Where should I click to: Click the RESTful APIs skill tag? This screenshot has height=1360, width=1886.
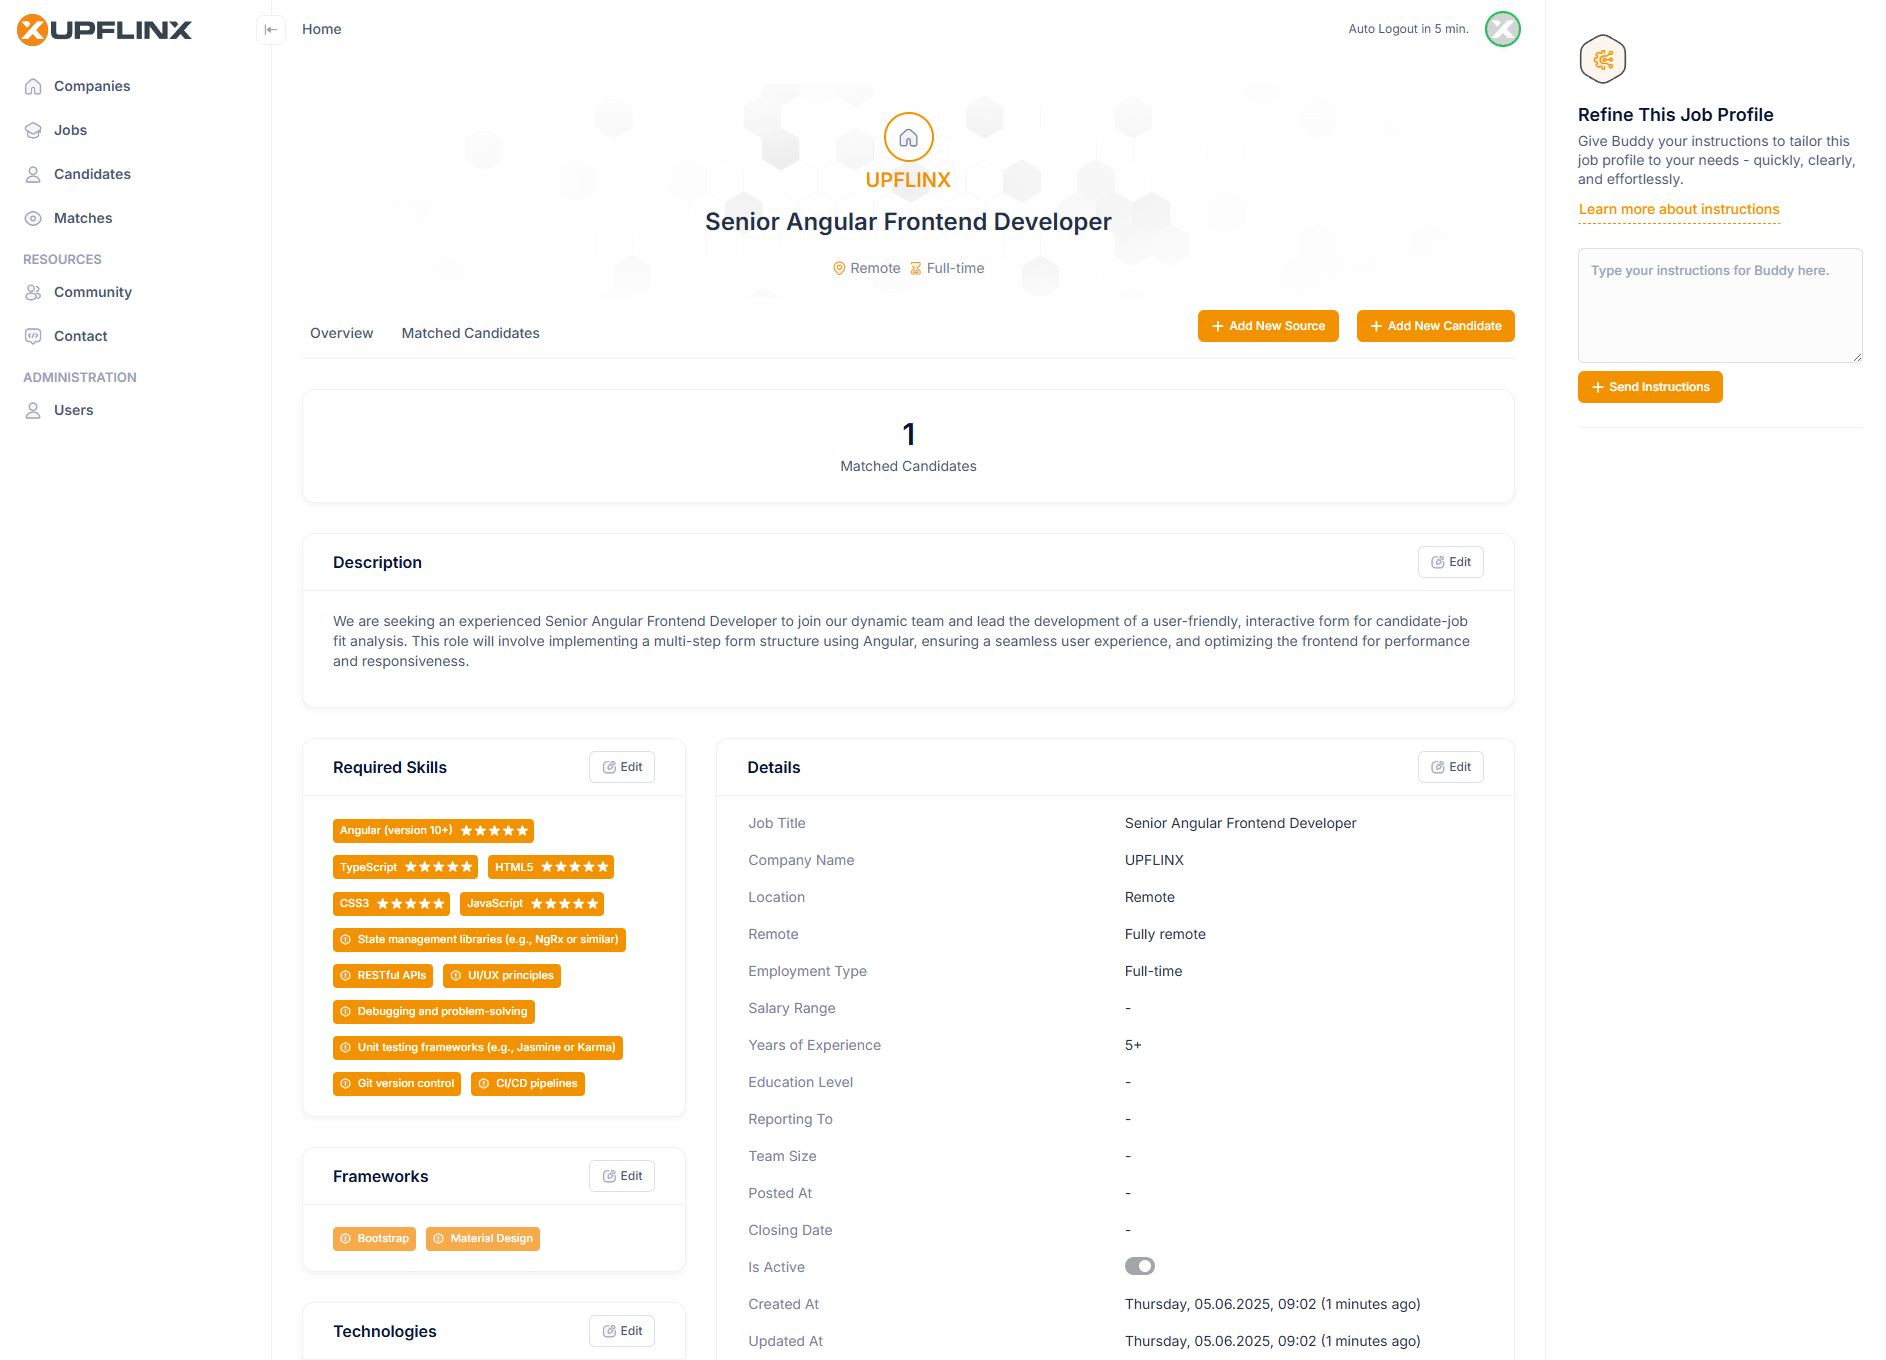coord(383,976)
